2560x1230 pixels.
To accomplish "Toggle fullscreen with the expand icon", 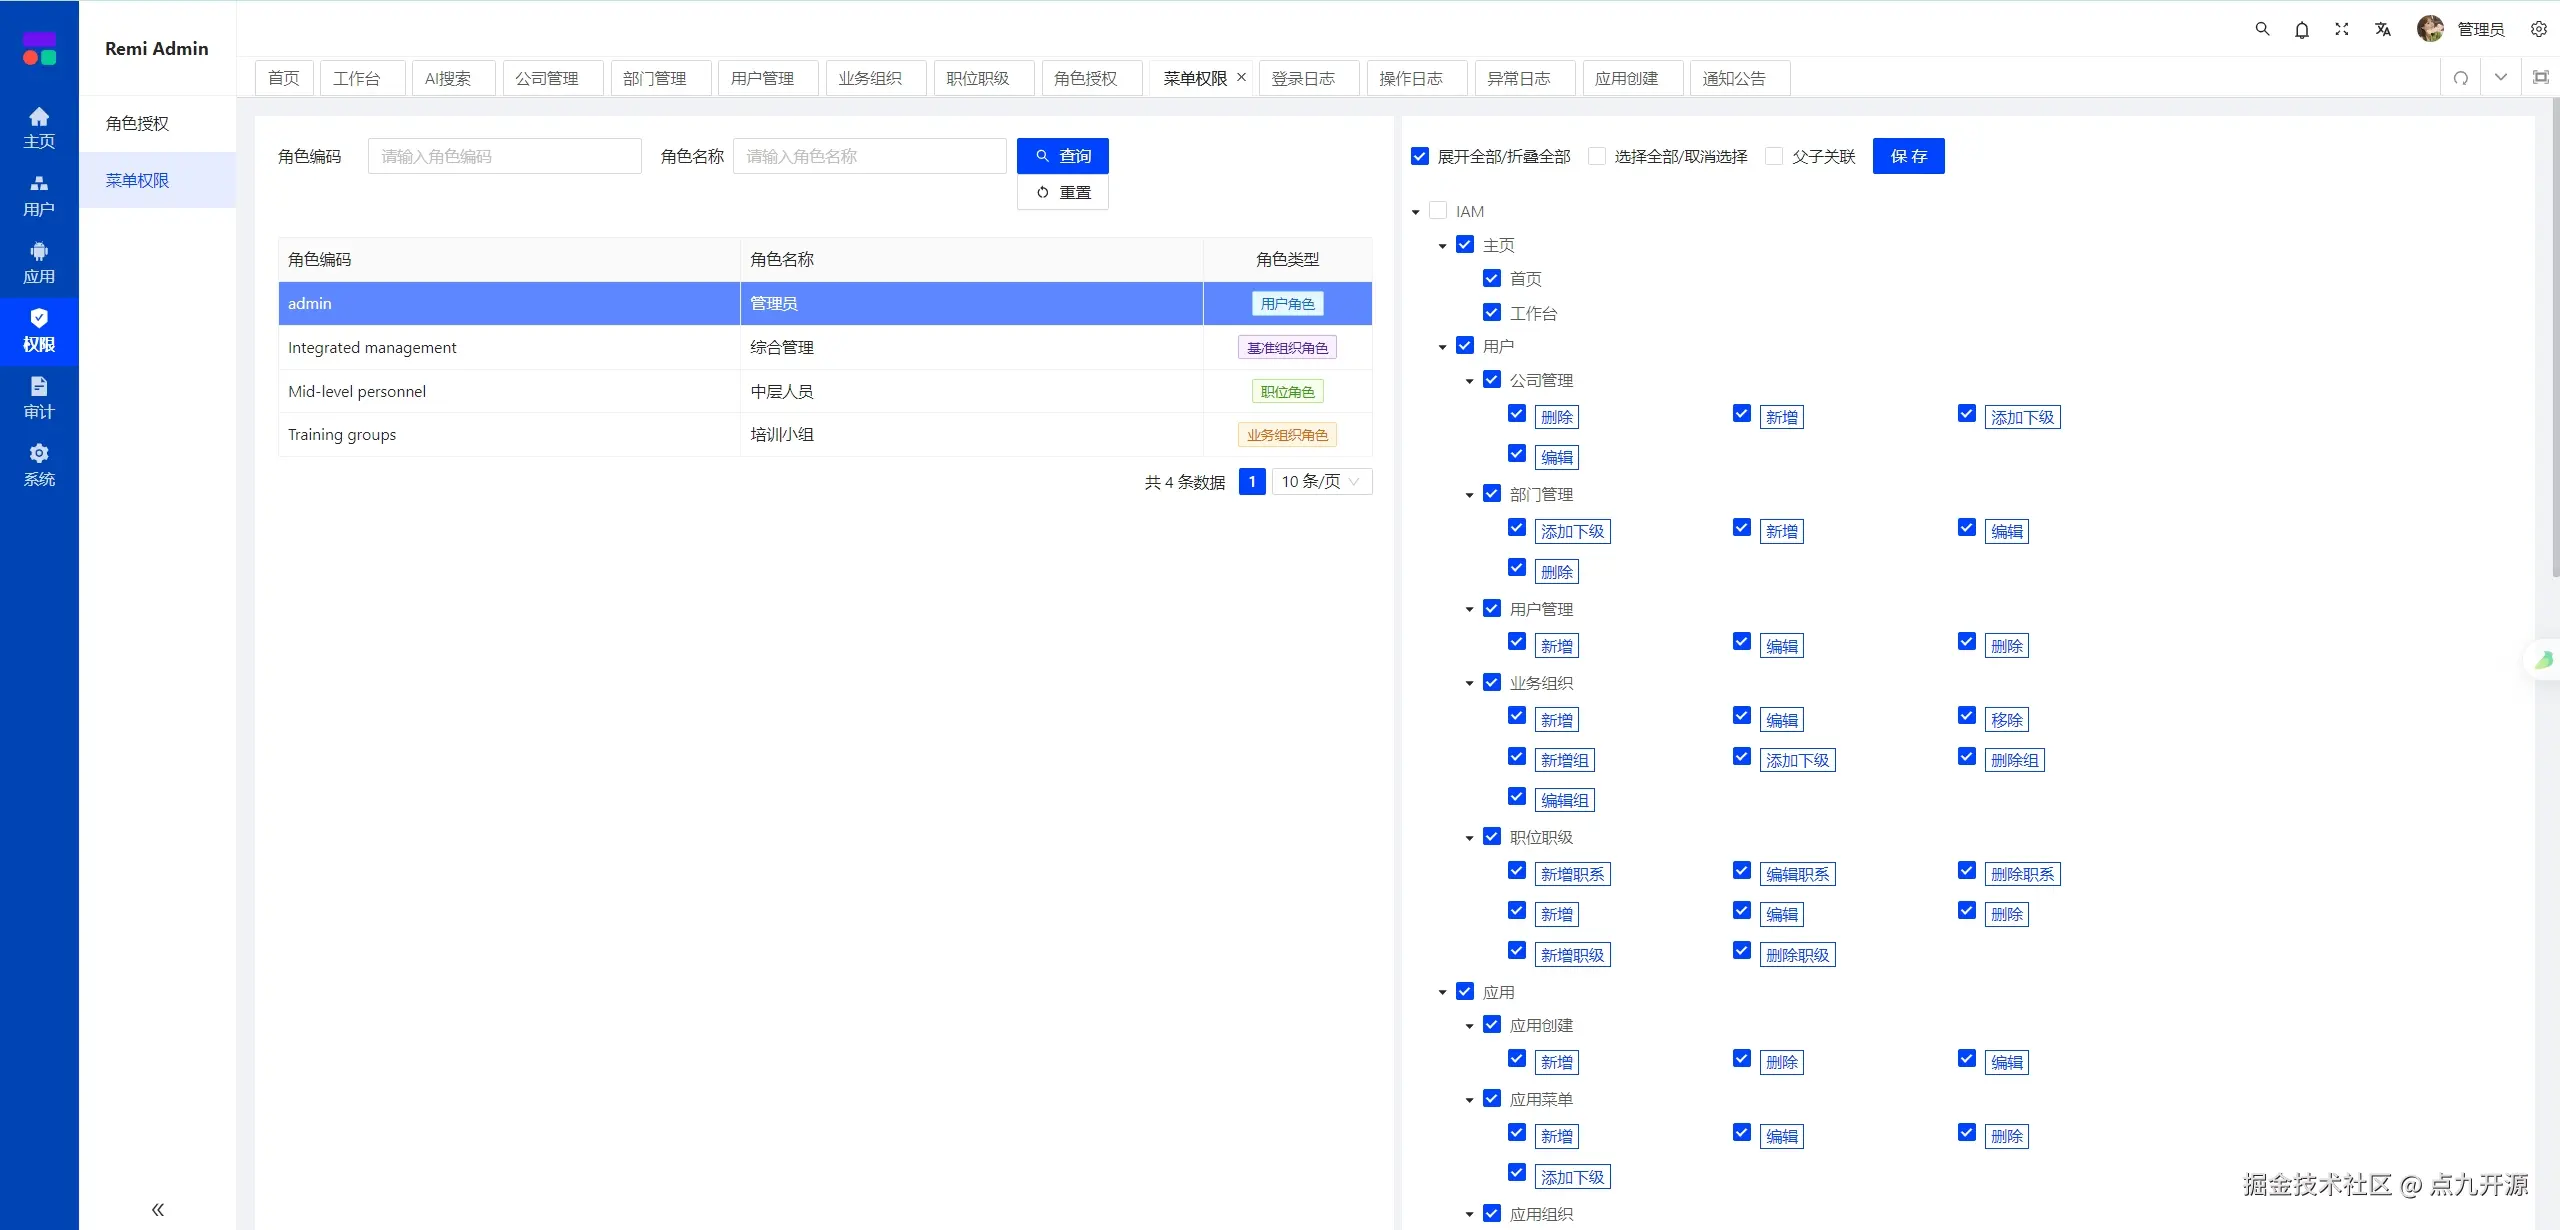I will coord(2342,30).
